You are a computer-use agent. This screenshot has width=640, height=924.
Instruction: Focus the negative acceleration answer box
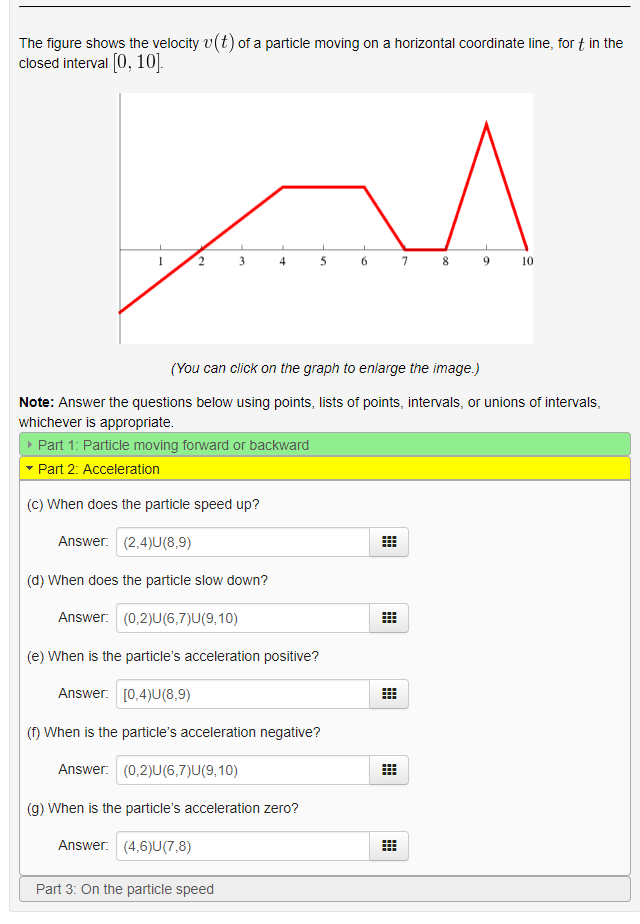coord(240,769)
